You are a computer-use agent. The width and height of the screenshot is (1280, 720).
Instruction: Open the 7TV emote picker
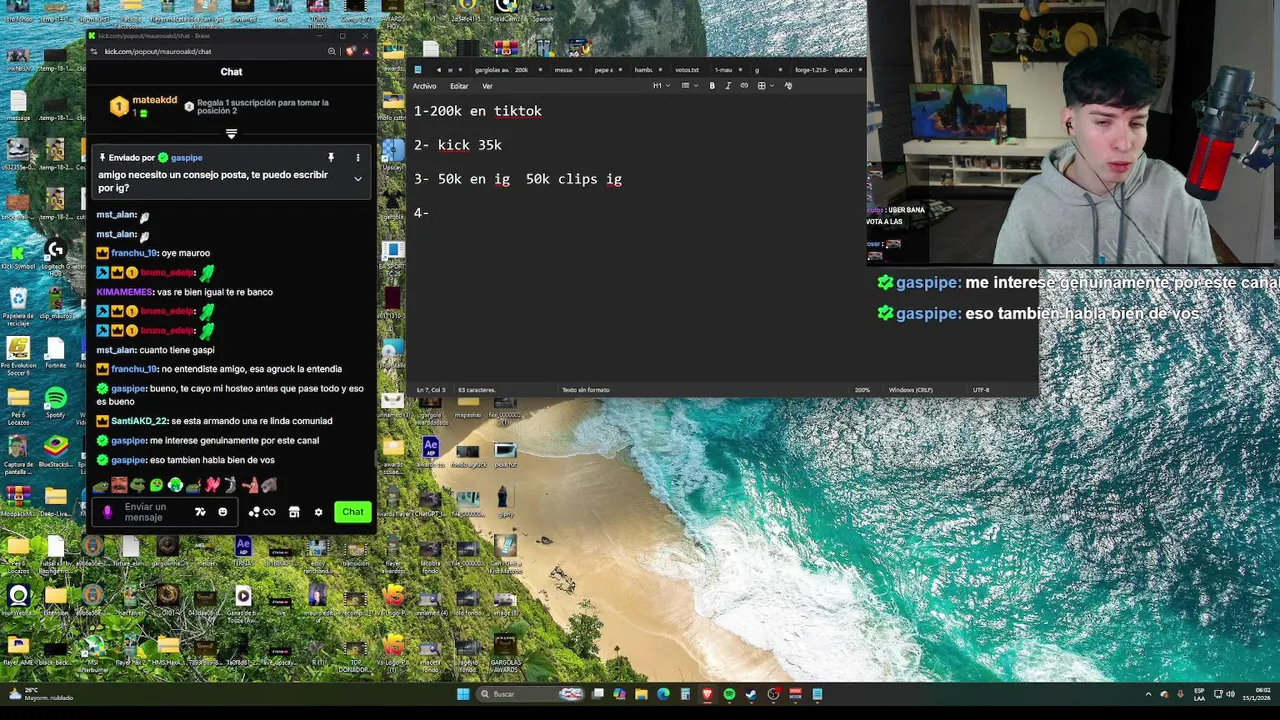coord(200,512)
